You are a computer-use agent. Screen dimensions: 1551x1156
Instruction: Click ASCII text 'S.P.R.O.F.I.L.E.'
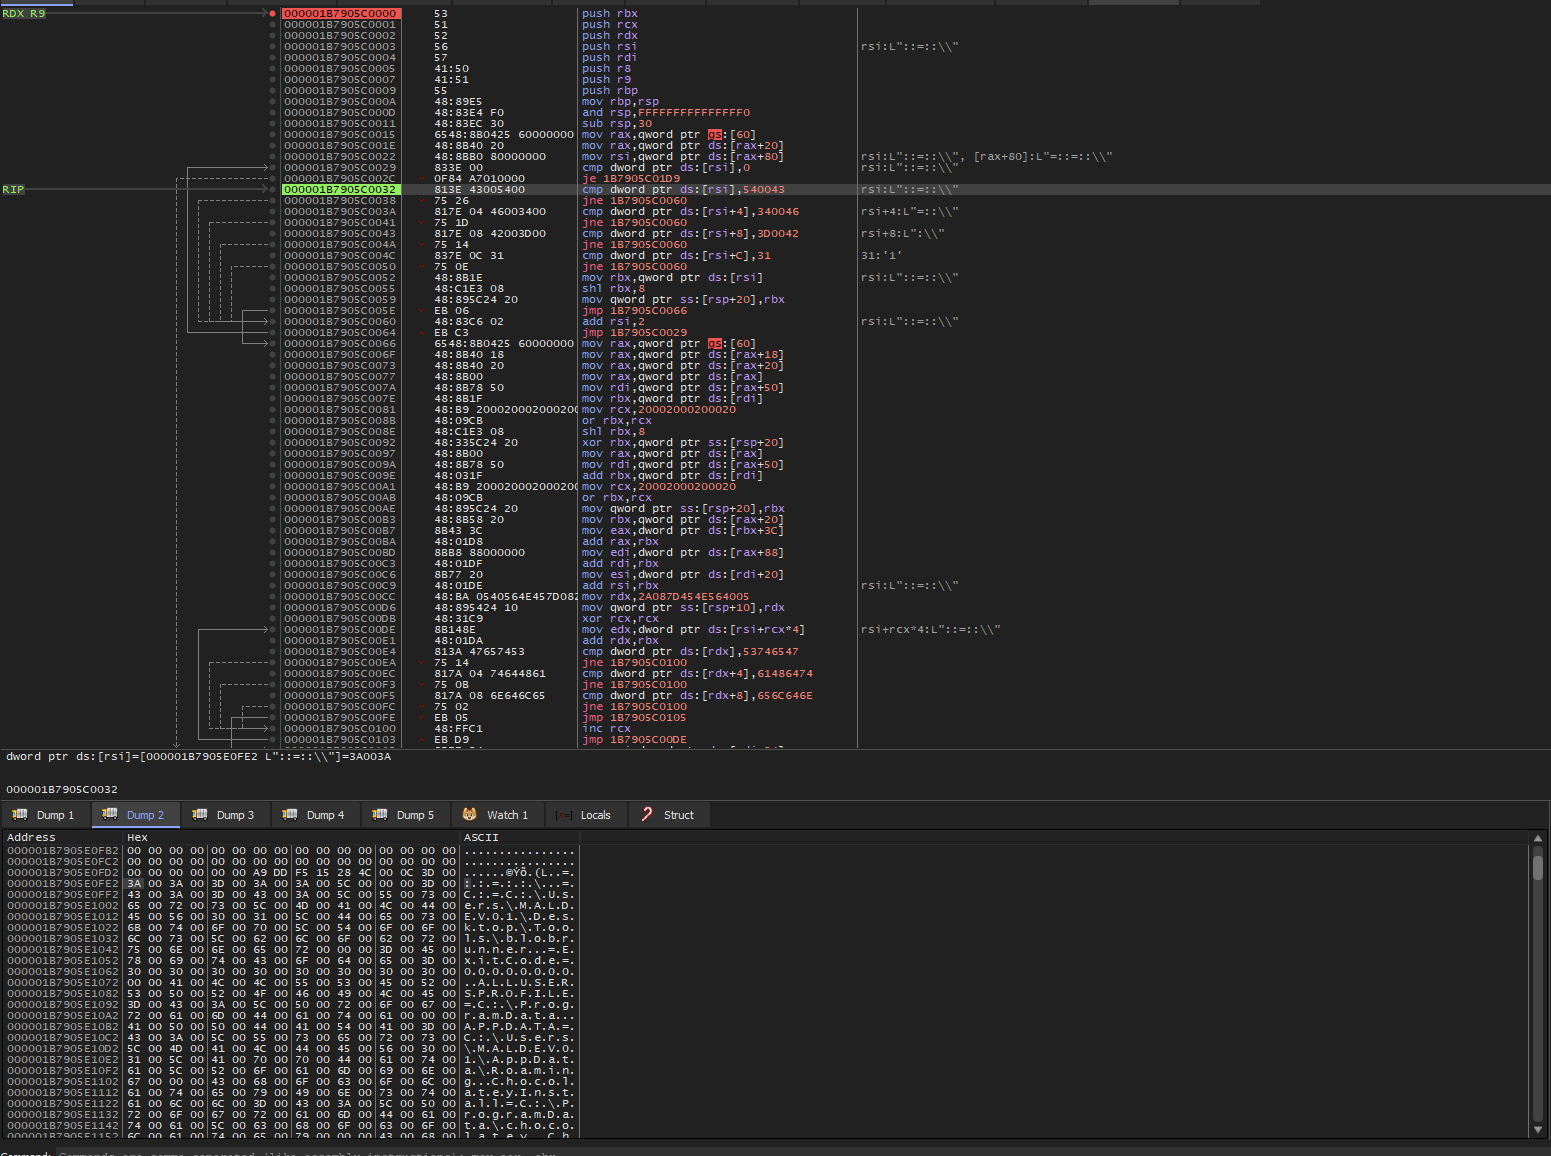point(519,993)
